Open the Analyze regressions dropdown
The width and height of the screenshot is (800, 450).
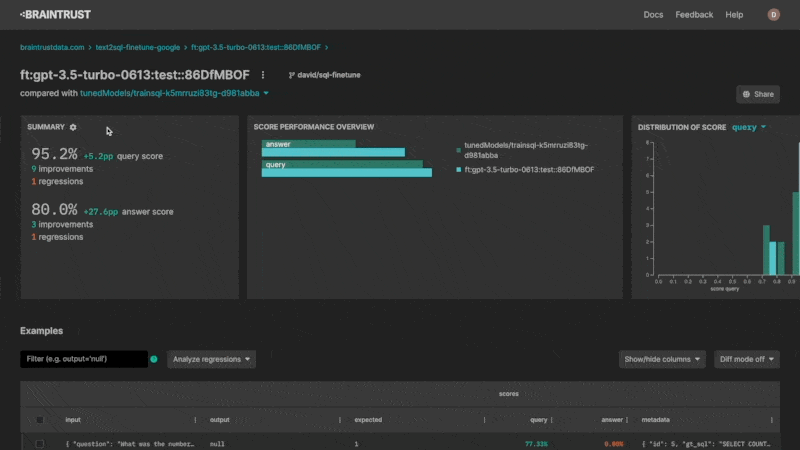pos(211,359)
